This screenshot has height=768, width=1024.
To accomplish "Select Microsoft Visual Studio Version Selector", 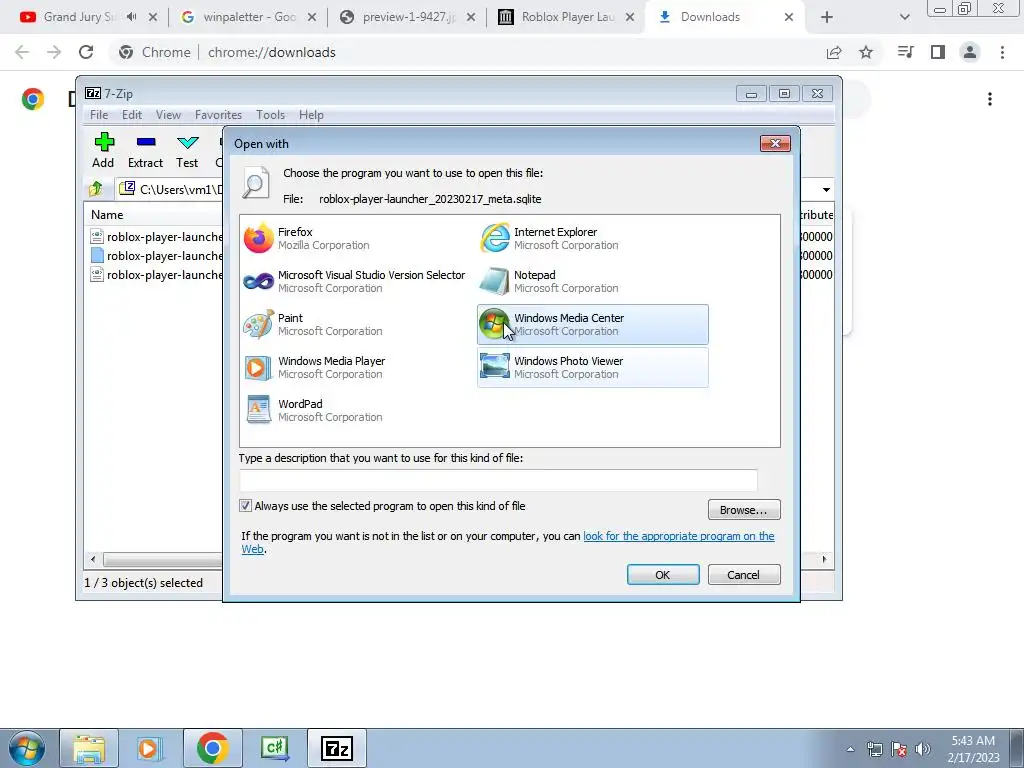I will (x=356, y=281).
